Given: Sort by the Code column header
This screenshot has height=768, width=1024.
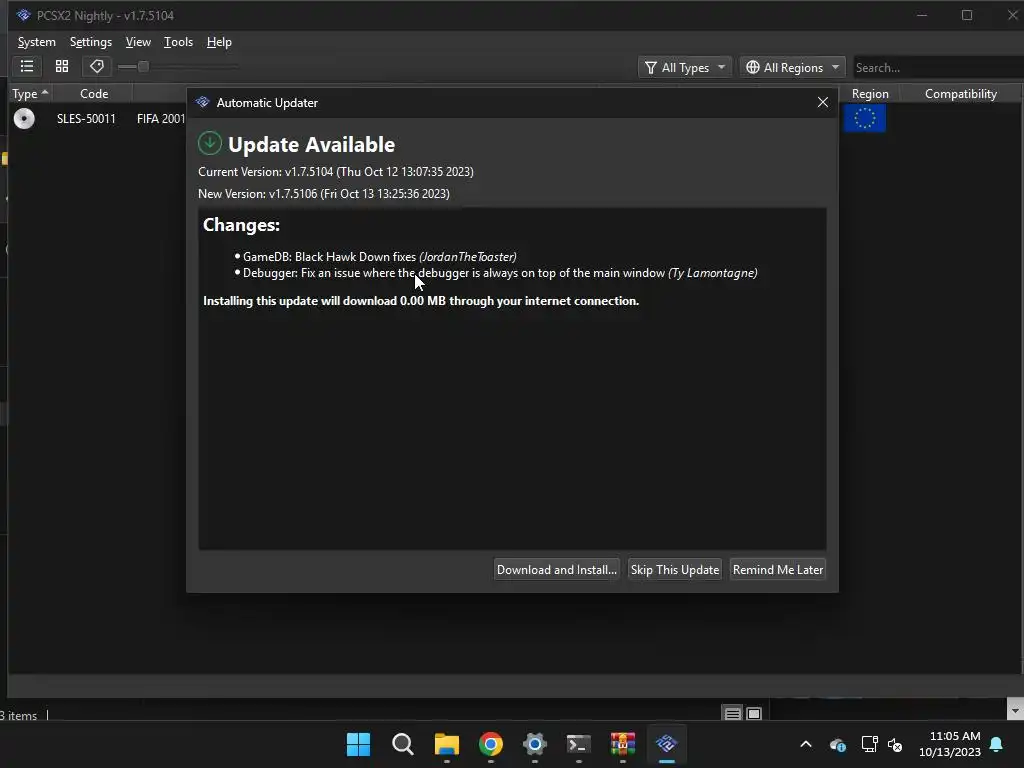Looking at the screenshot, I should click(93, 93).
